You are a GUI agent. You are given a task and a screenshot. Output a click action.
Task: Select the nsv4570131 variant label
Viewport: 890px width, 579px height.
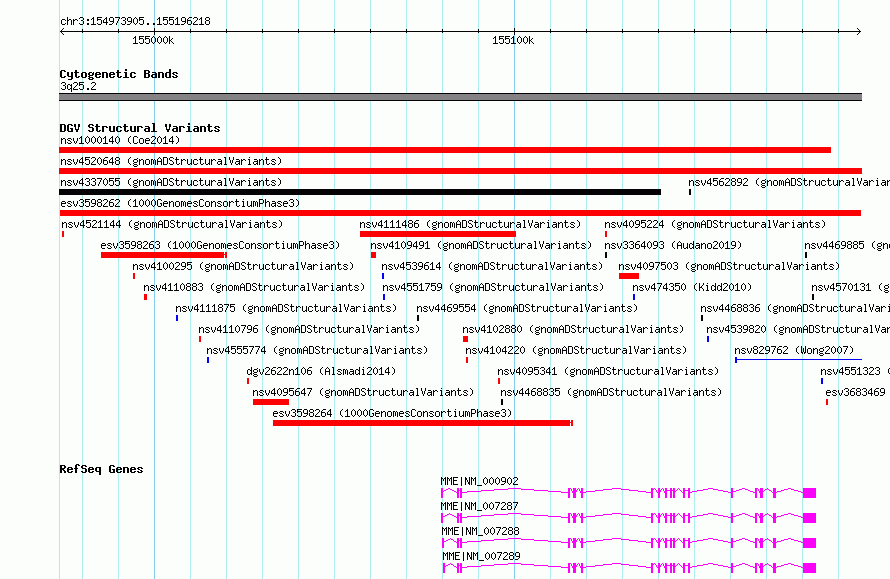850,287
